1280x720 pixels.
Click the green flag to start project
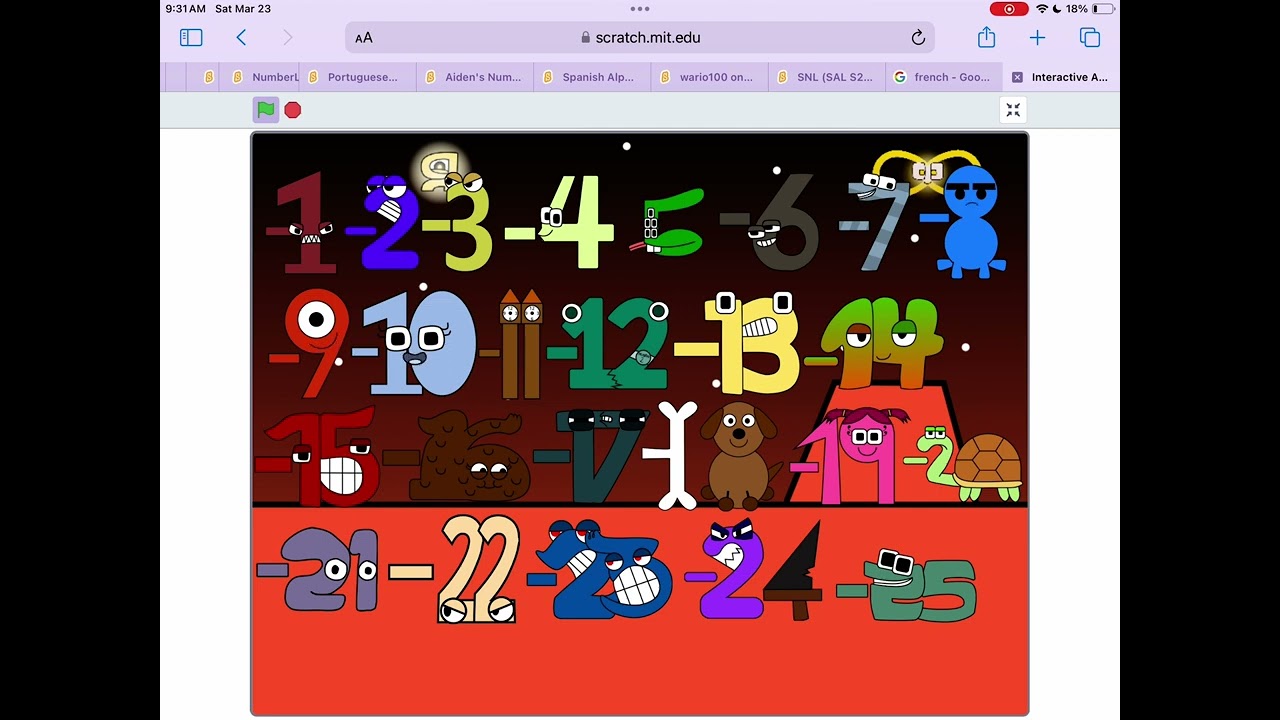[x=265, y=110]
